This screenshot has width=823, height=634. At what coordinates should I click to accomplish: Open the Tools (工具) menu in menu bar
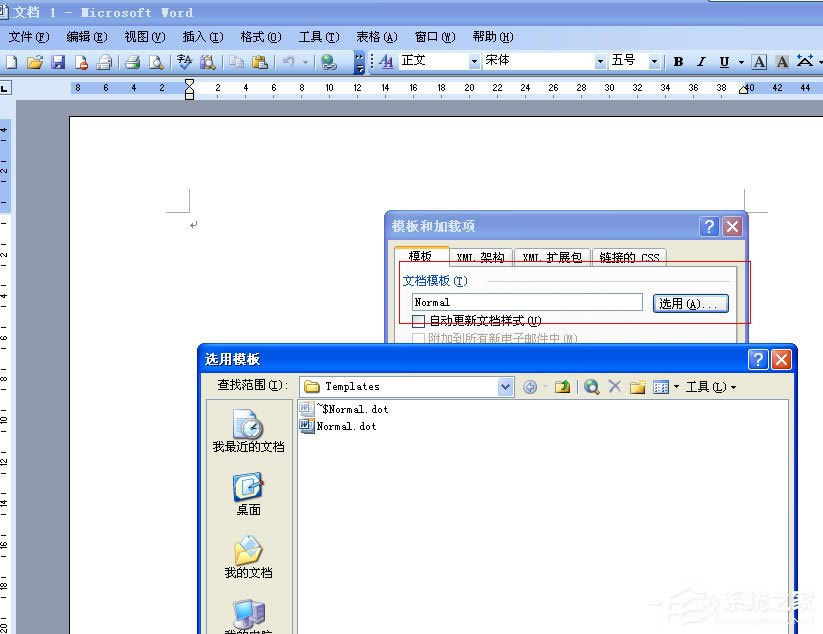(x=319, y=37)
